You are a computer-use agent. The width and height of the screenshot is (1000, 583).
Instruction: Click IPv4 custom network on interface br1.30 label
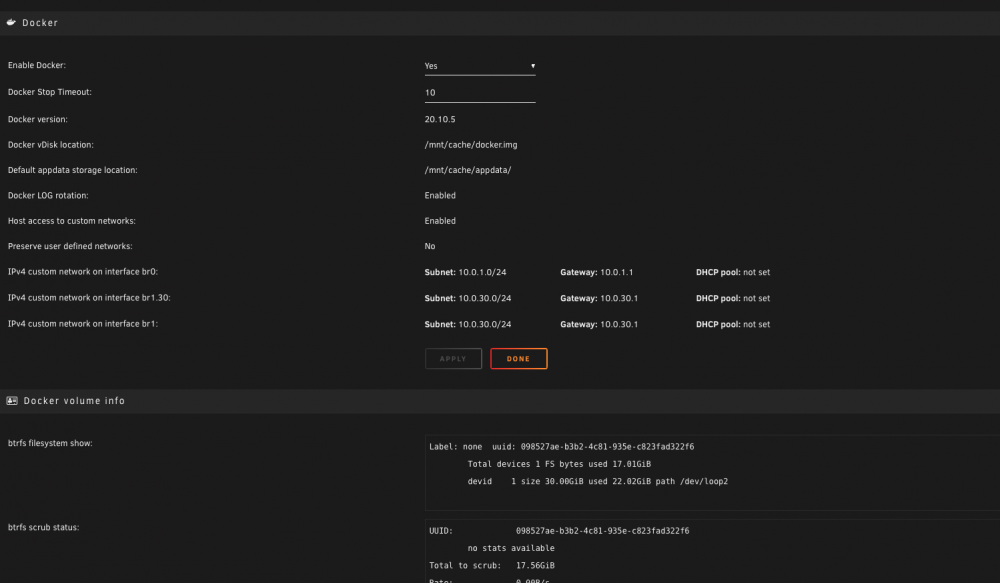(89, 298)
